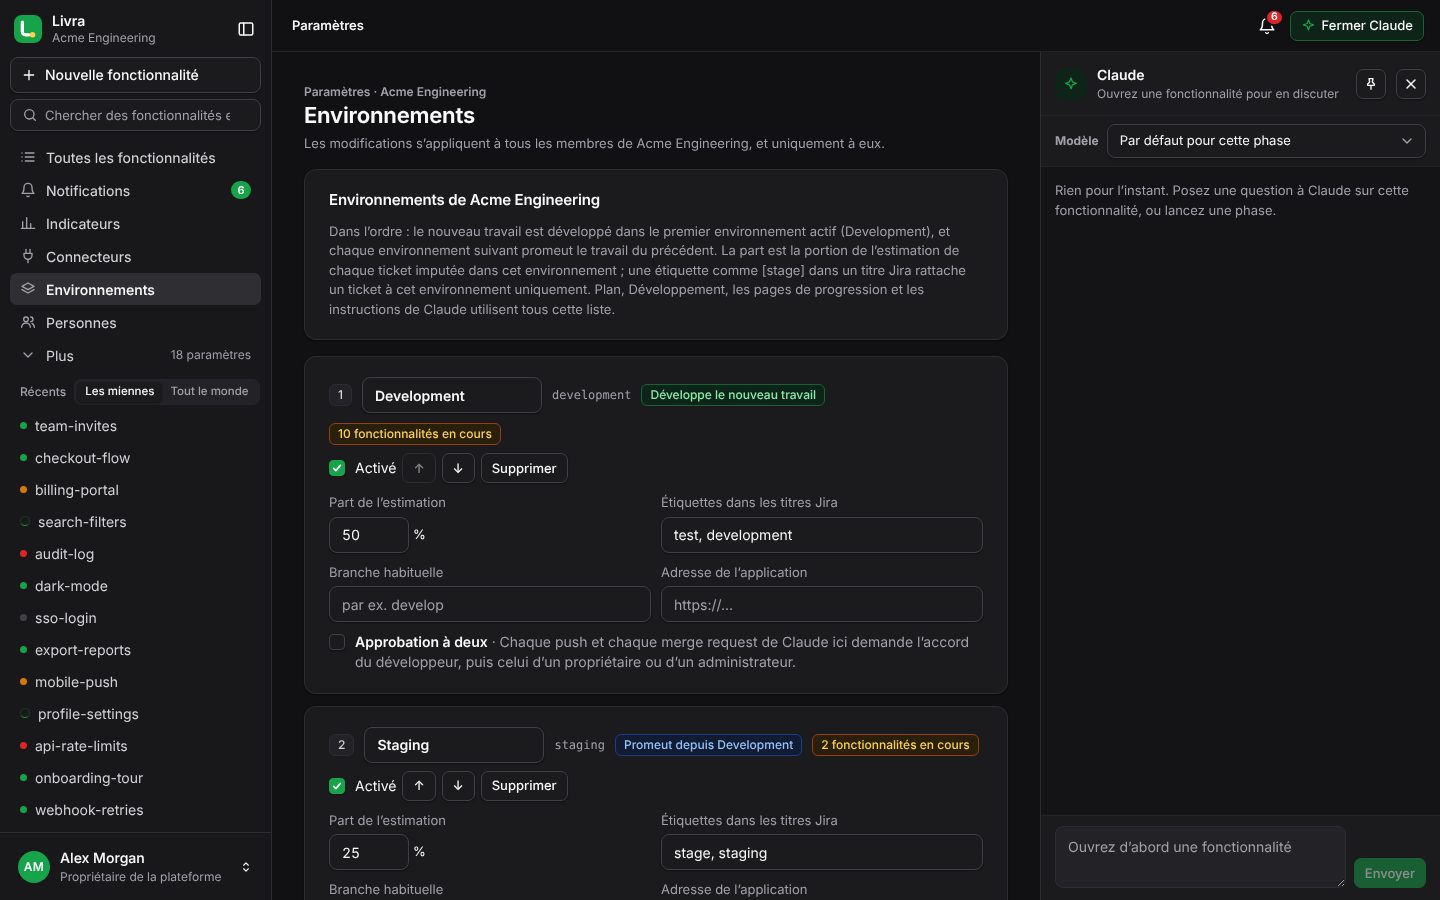Open the Modèle dropdown in Claude panel
This screenshot has width=1440, height=900.
coord(1266,141)
